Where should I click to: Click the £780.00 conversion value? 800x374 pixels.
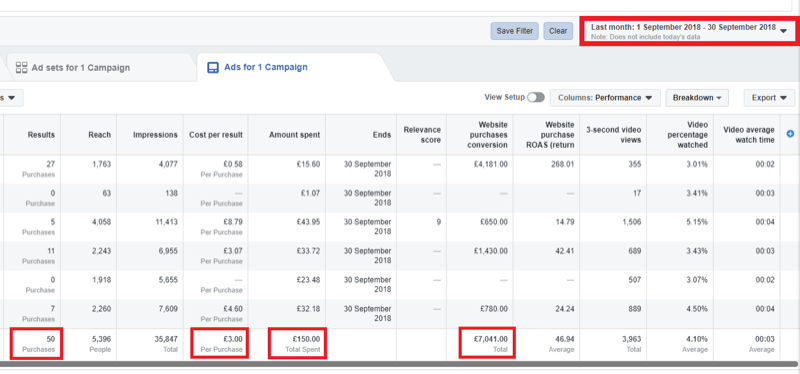coord(493,309)
